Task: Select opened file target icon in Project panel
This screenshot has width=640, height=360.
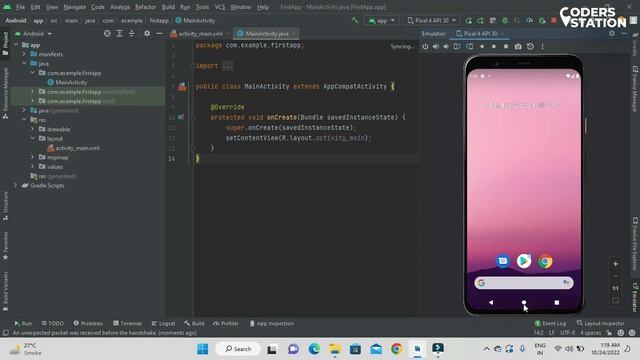Action: pos(107,33)
